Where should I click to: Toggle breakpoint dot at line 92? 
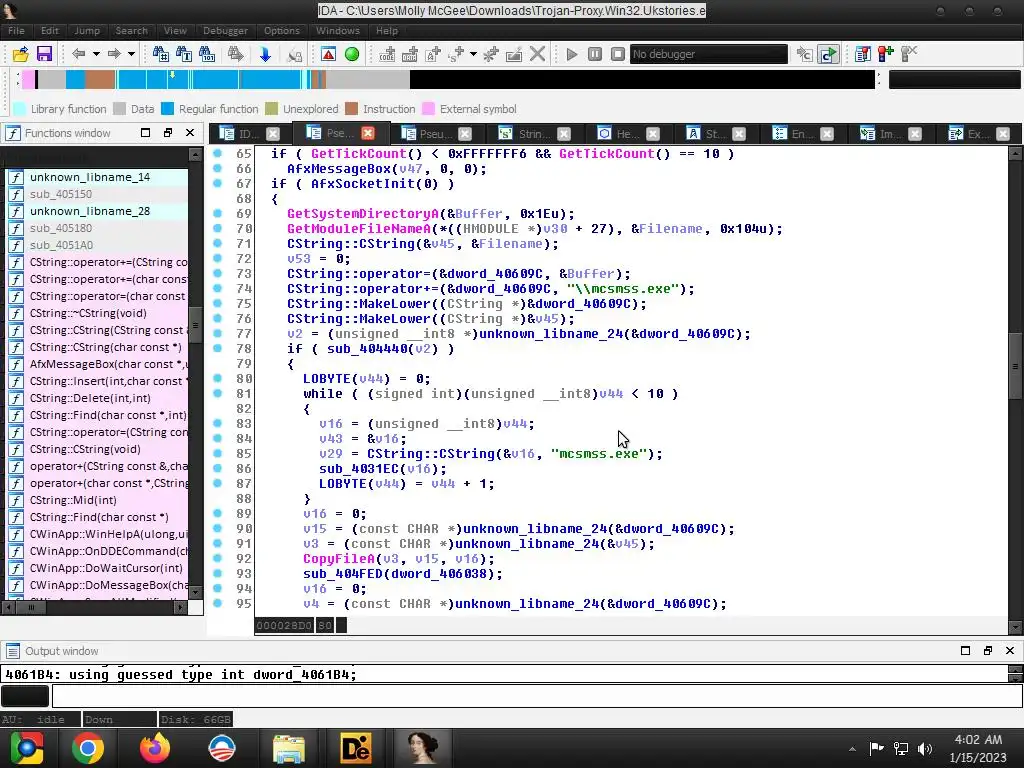(217, 559)
